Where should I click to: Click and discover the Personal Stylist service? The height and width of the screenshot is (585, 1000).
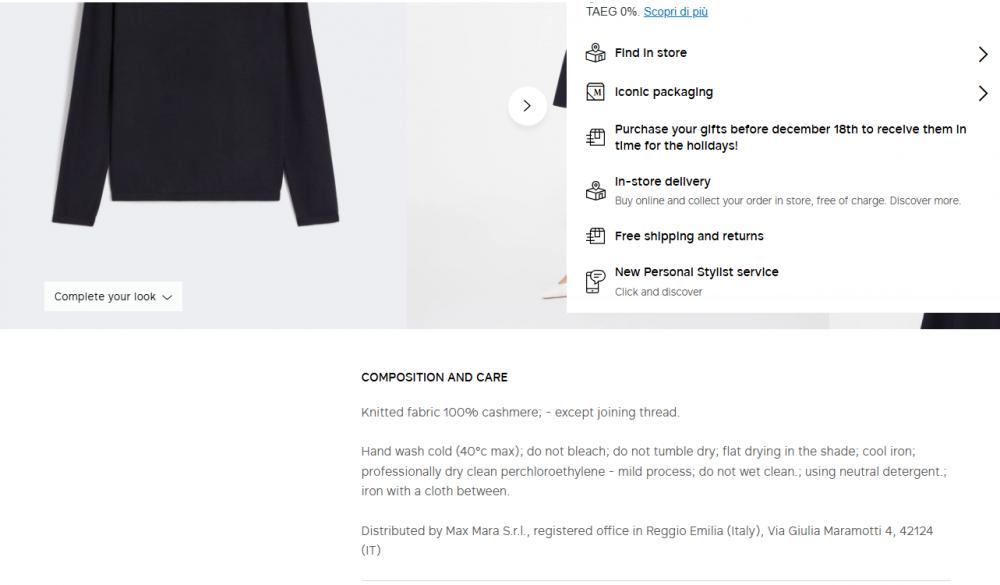tap(659, 291)
